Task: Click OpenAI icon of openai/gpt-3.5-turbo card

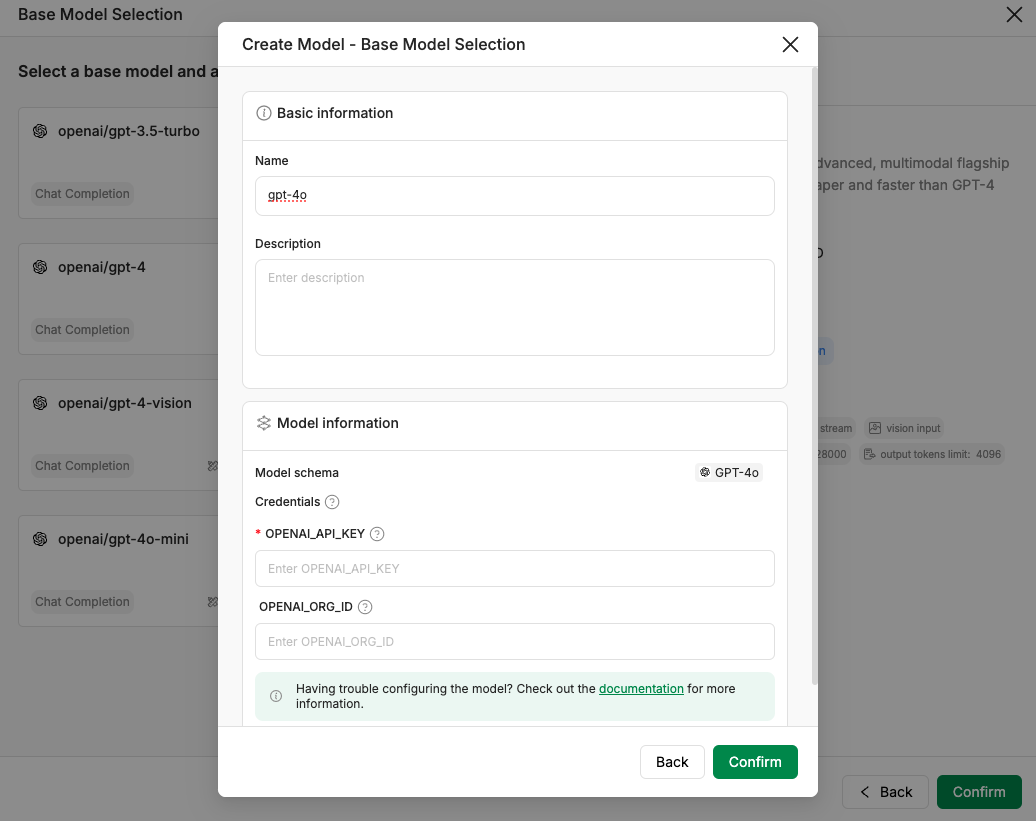Action: pos(40,131)
